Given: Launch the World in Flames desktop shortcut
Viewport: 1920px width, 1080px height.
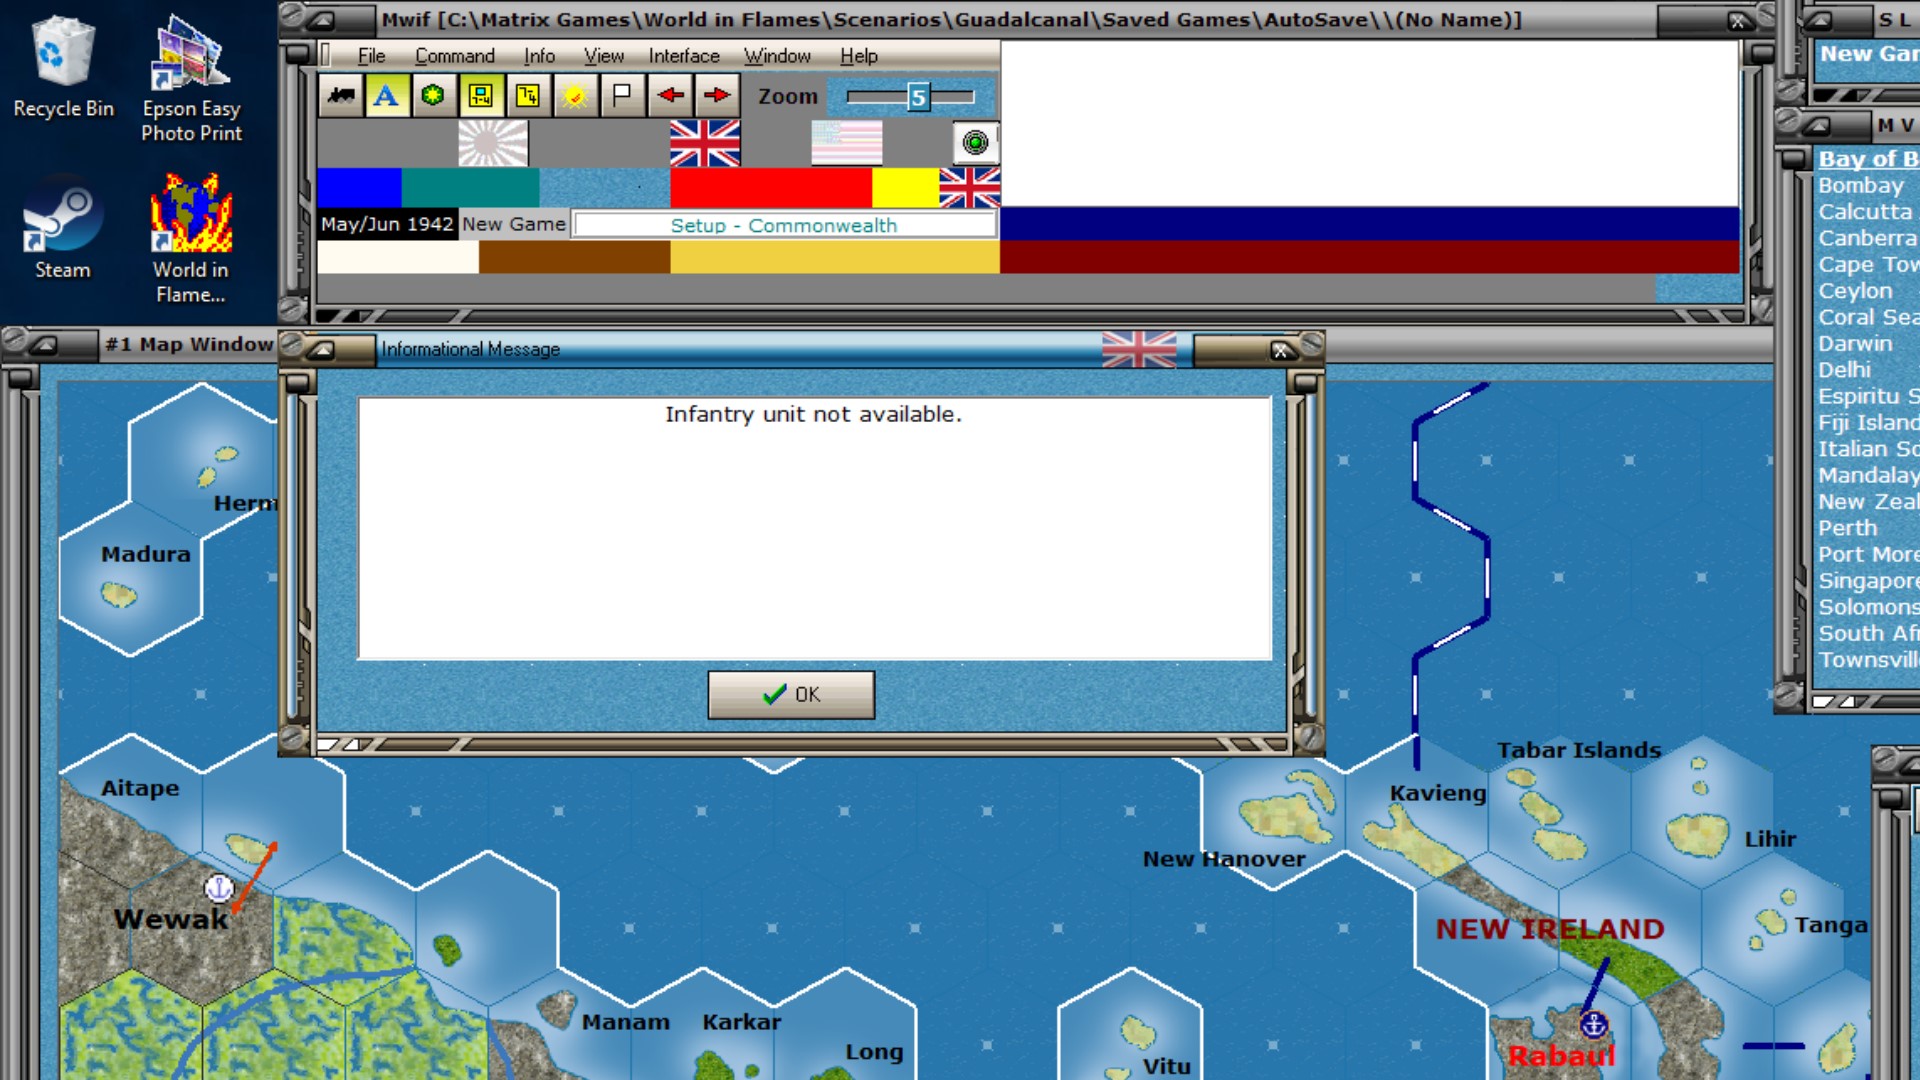Looking at the screenshot, I should pos(191,239).
